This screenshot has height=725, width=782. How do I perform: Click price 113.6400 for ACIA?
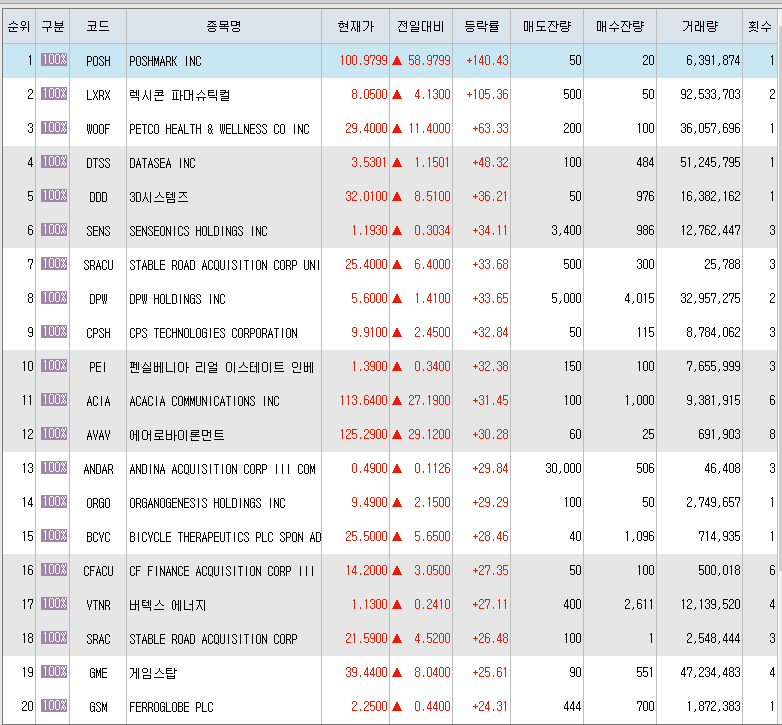(x=364, y=400)
